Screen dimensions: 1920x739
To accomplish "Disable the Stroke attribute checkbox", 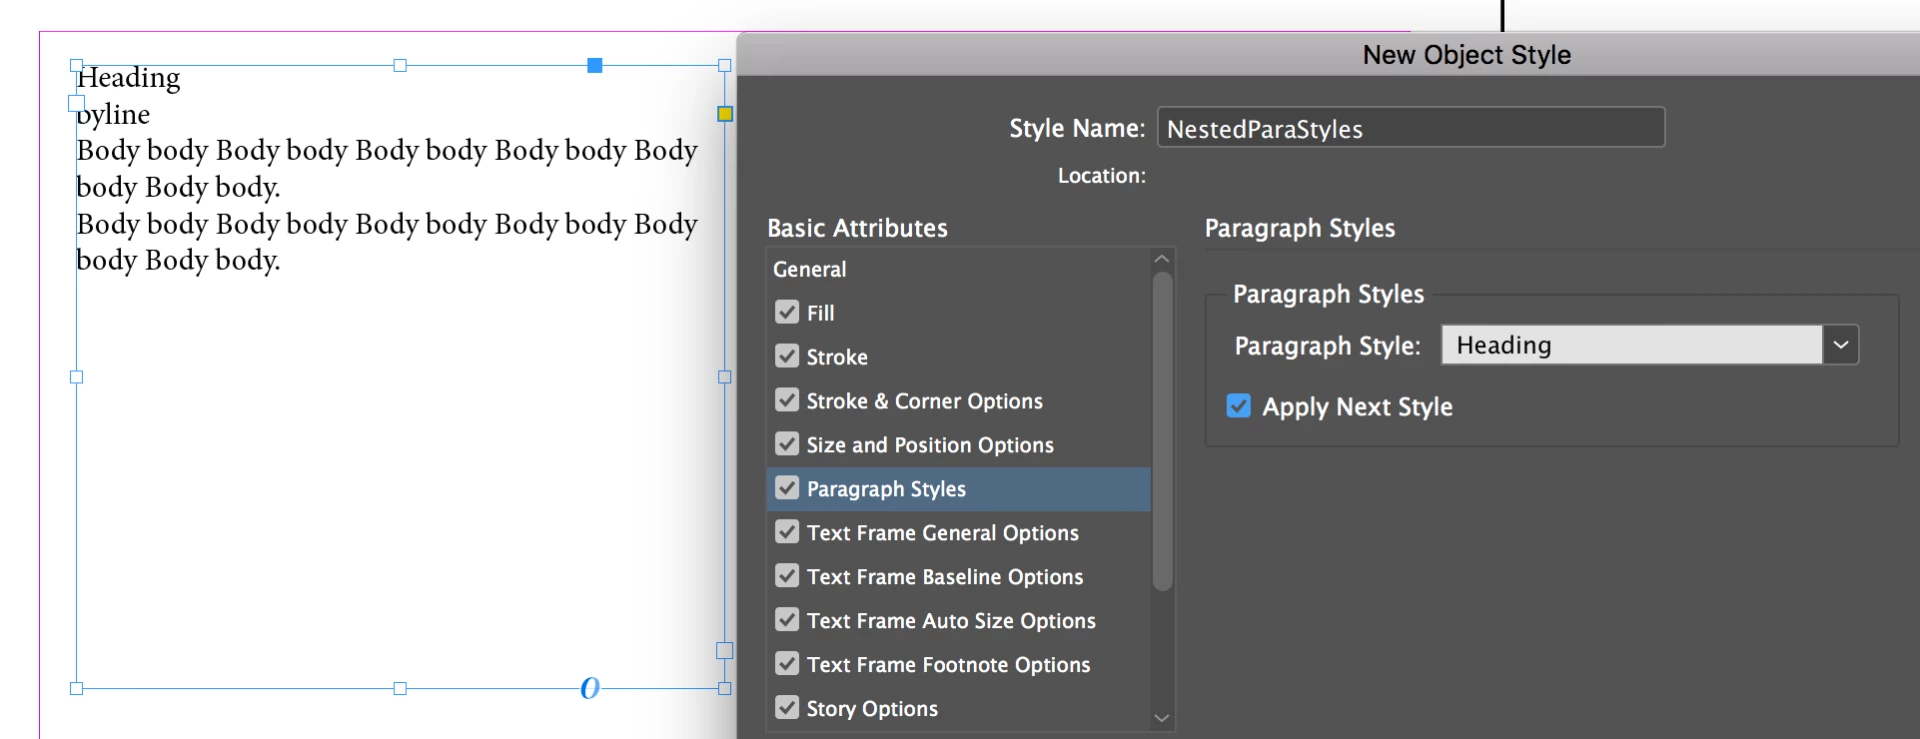I will [787, 357].
